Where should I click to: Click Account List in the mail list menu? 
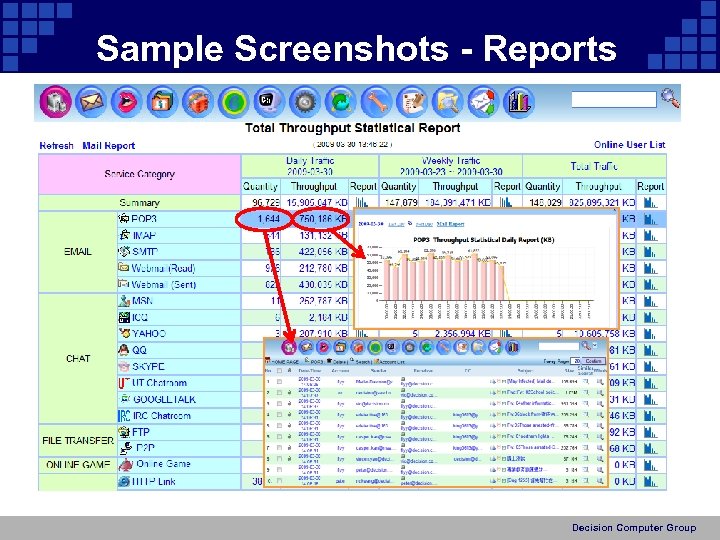click(x=391, y=362)
